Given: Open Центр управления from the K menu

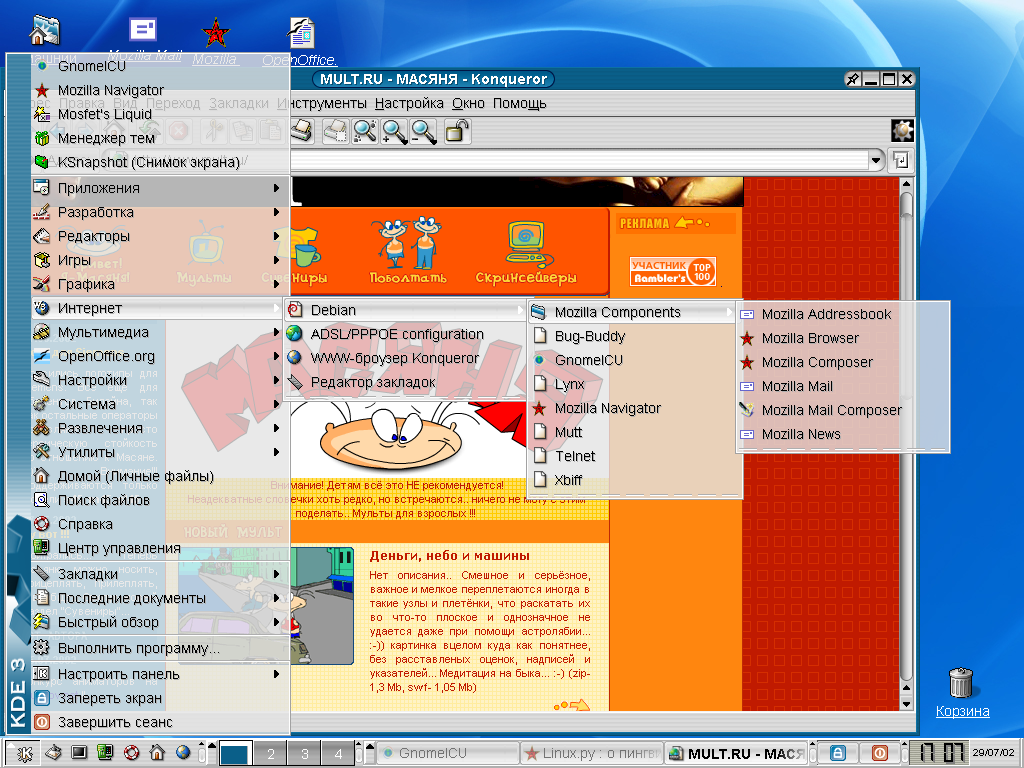Looking at the screenshot, I should coord(161,548).
